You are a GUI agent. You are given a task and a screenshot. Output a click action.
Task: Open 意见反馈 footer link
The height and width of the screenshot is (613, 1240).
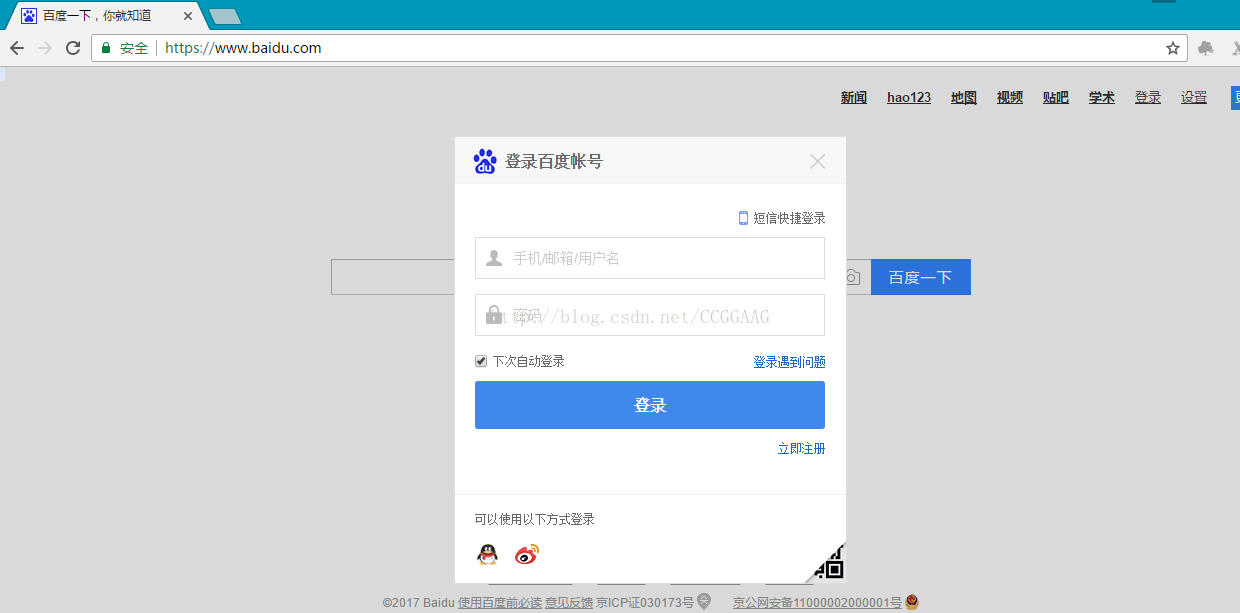coord(568,602)
